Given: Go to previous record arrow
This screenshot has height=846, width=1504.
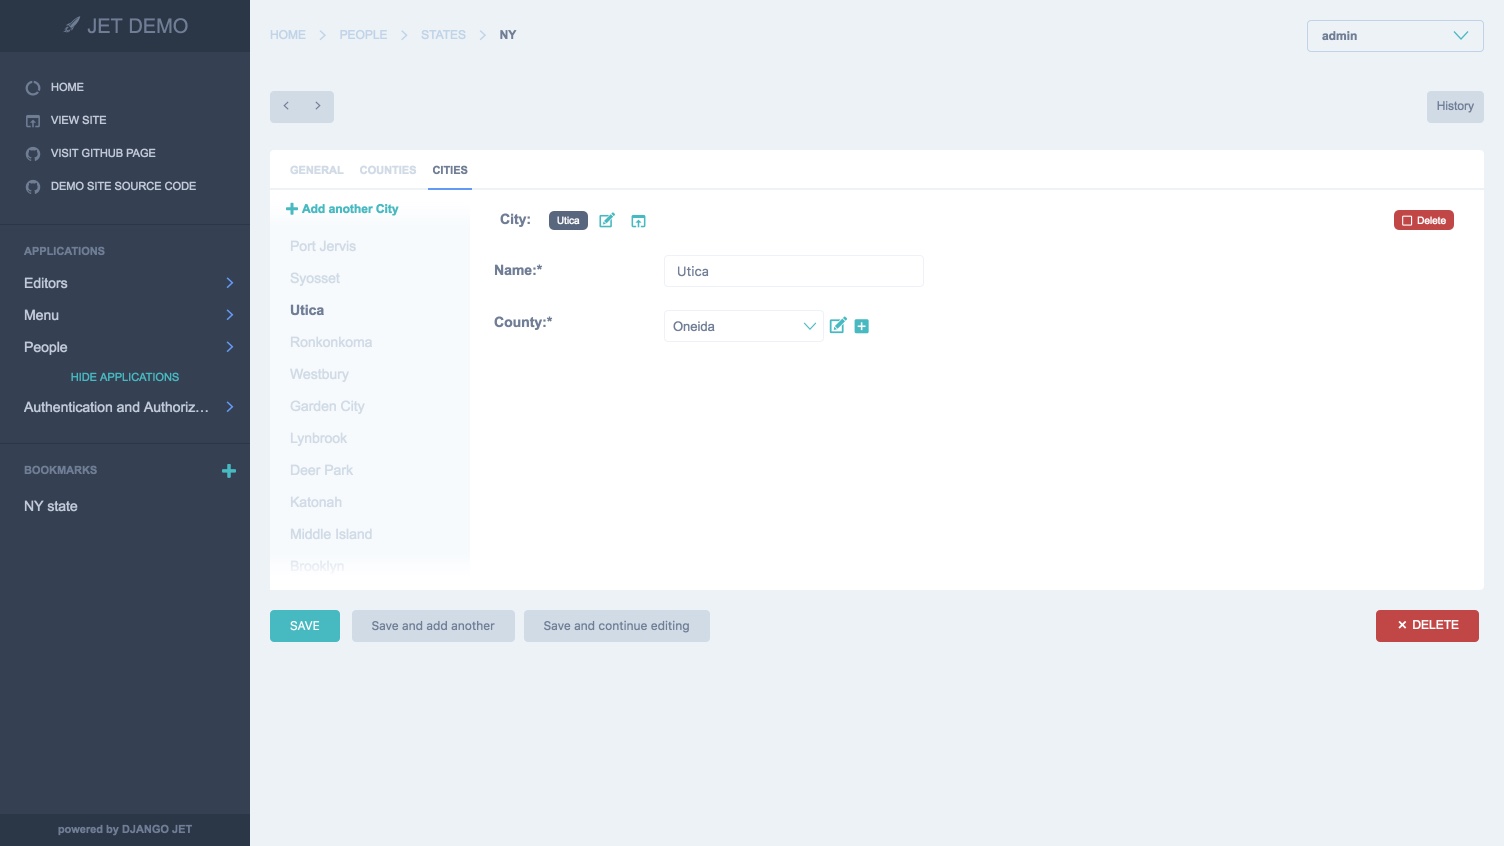Looking at the screenshot, I should 286,106.
